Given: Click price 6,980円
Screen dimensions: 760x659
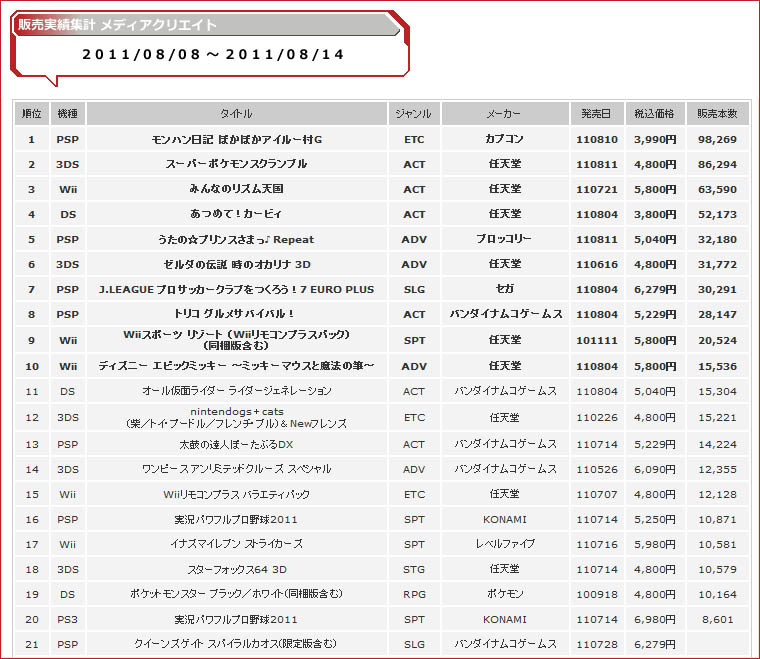Looking at the screenshot, I should pos(655,619).
